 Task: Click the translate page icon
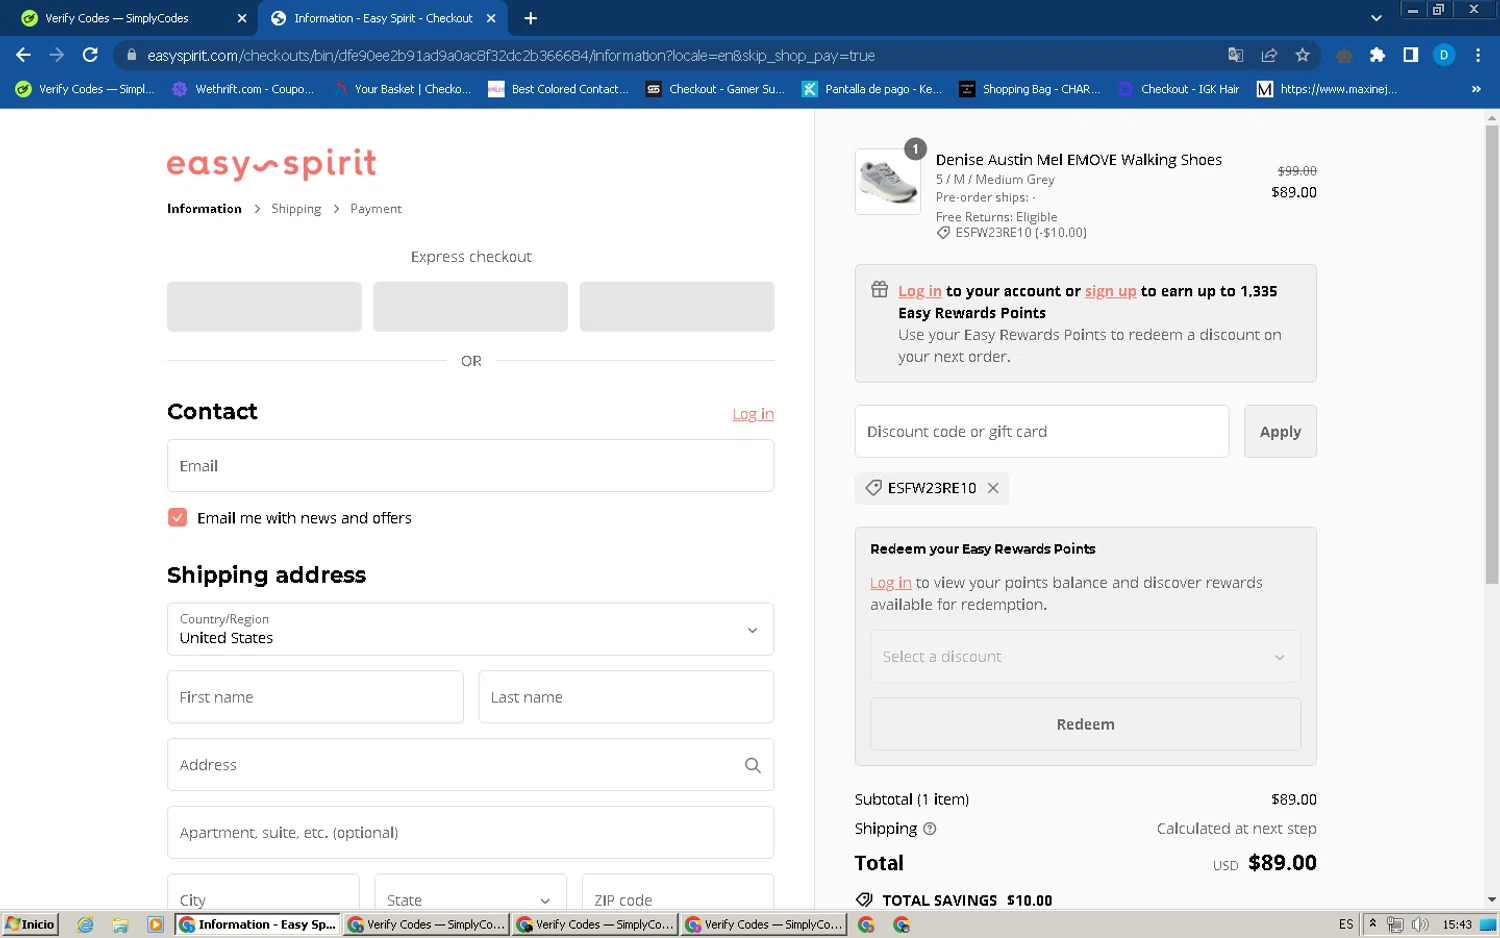point(1236,55)
